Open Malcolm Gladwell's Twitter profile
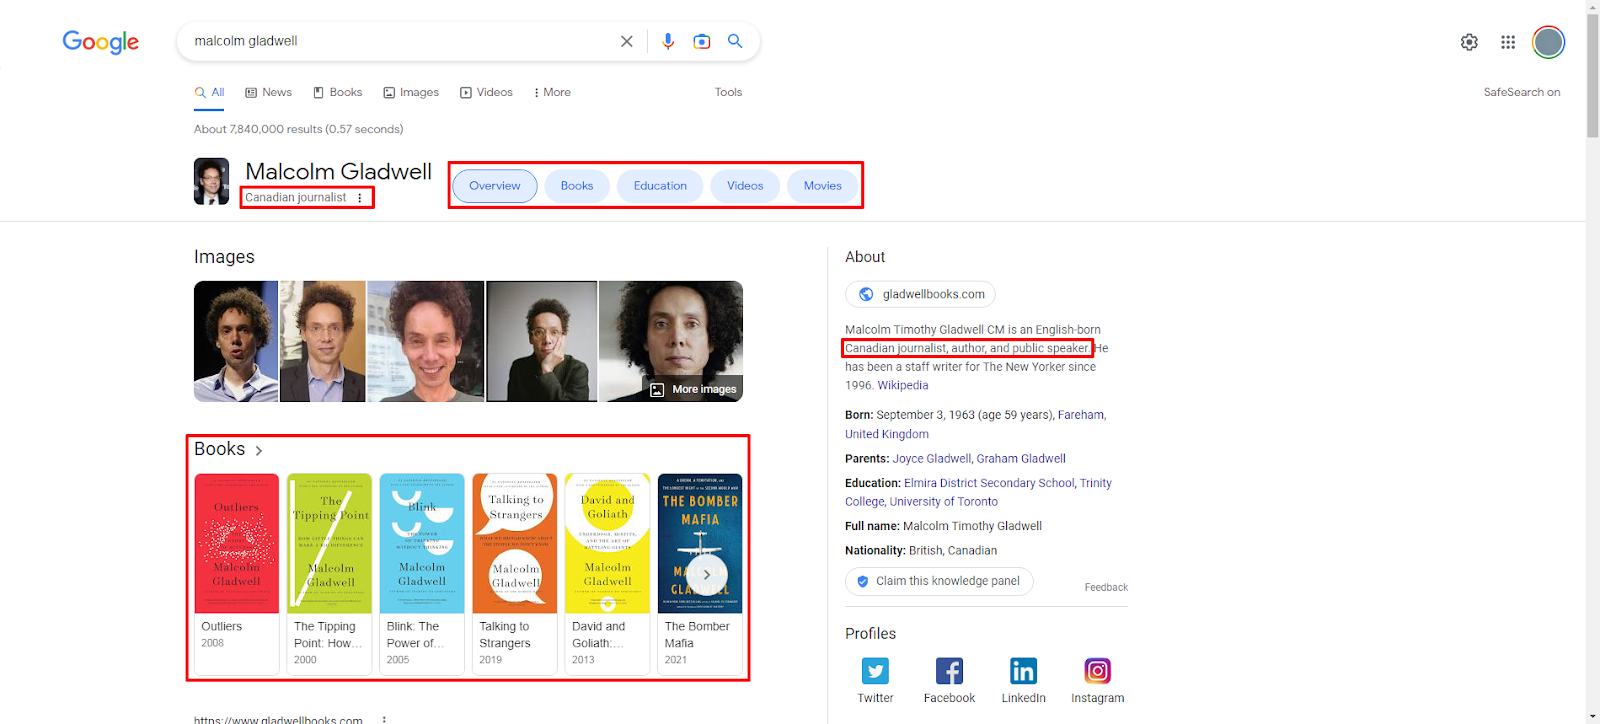1600x724 pixels. coord(875,680)
